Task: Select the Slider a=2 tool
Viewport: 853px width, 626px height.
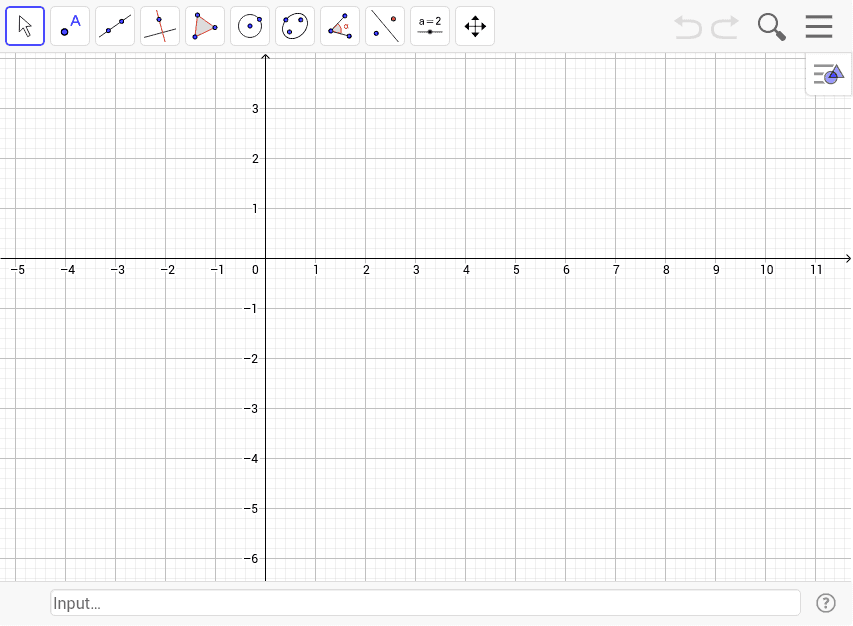Action: click(x=430, y=26)
